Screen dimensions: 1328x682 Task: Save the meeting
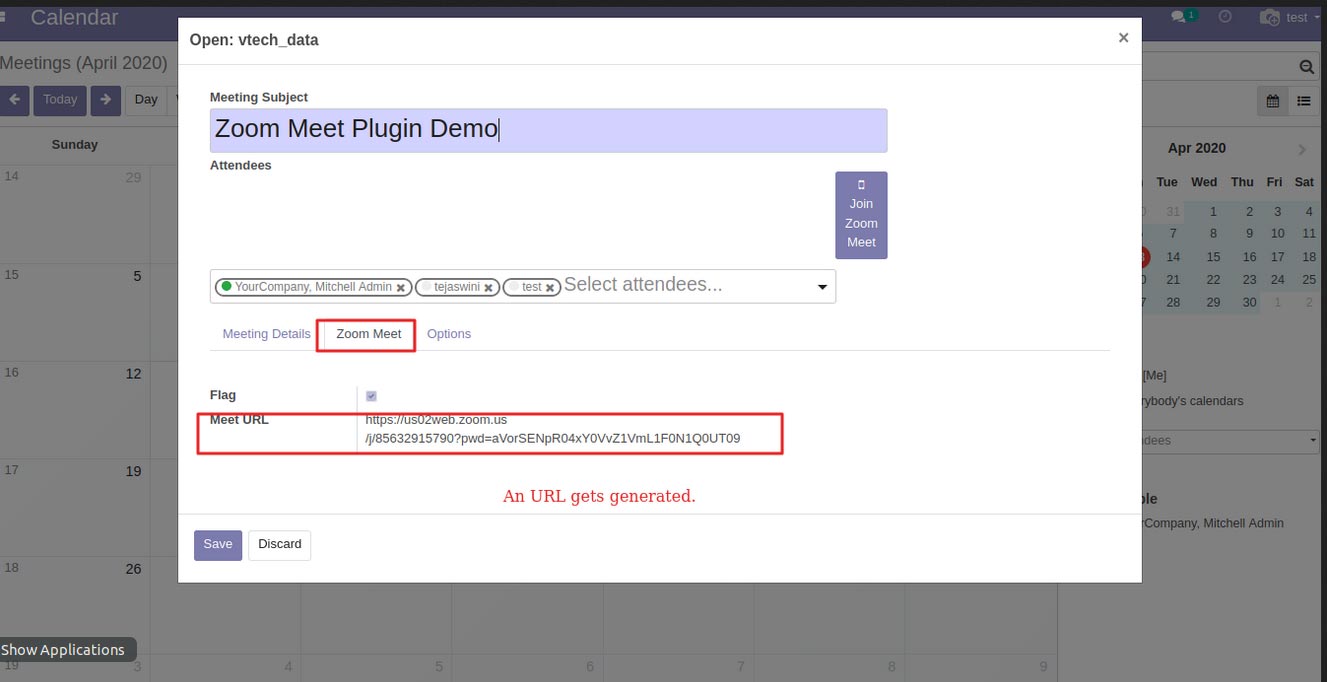tap(218, 545)
